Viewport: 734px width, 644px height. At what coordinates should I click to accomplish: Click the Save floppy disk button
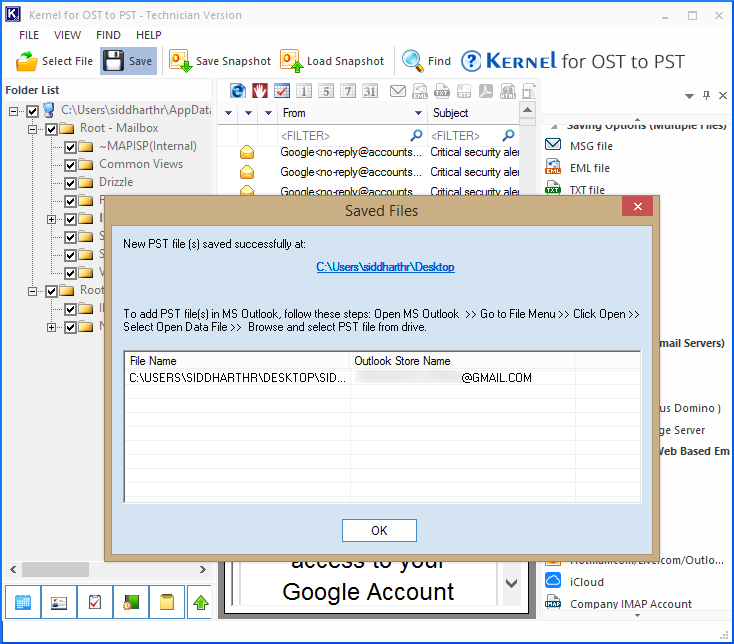[x=128, y=61]
